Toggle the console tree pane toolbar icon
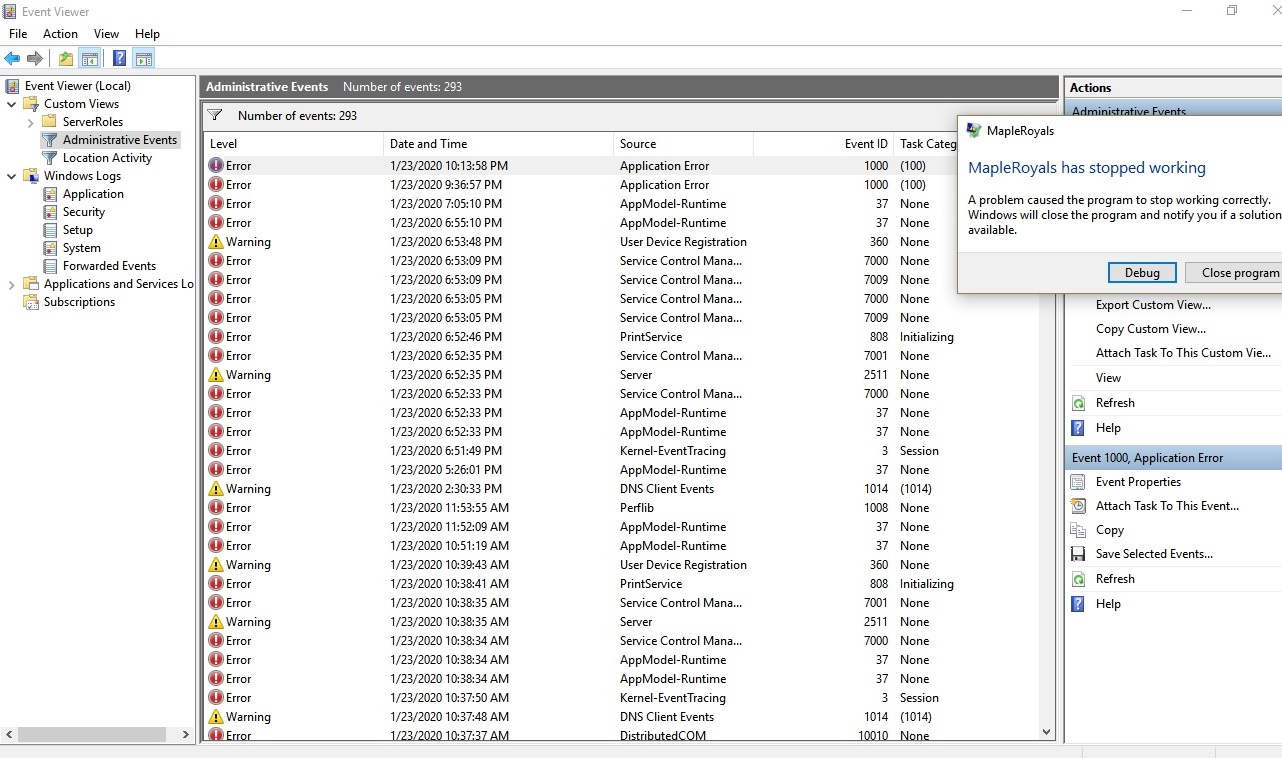 pyautogui.click(x=89, y=58)
